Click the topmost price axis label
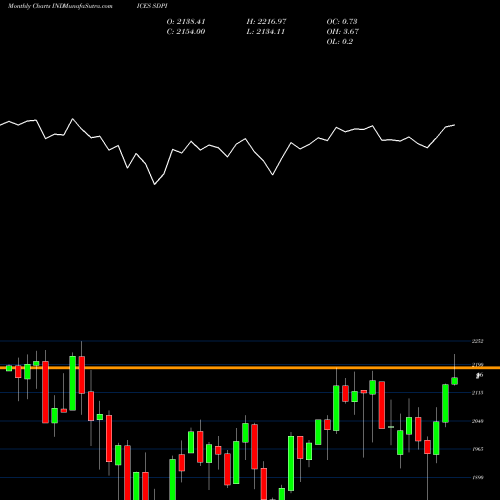Image resolution: width=500 pixels, height=500 pixels. click(477, 341)
